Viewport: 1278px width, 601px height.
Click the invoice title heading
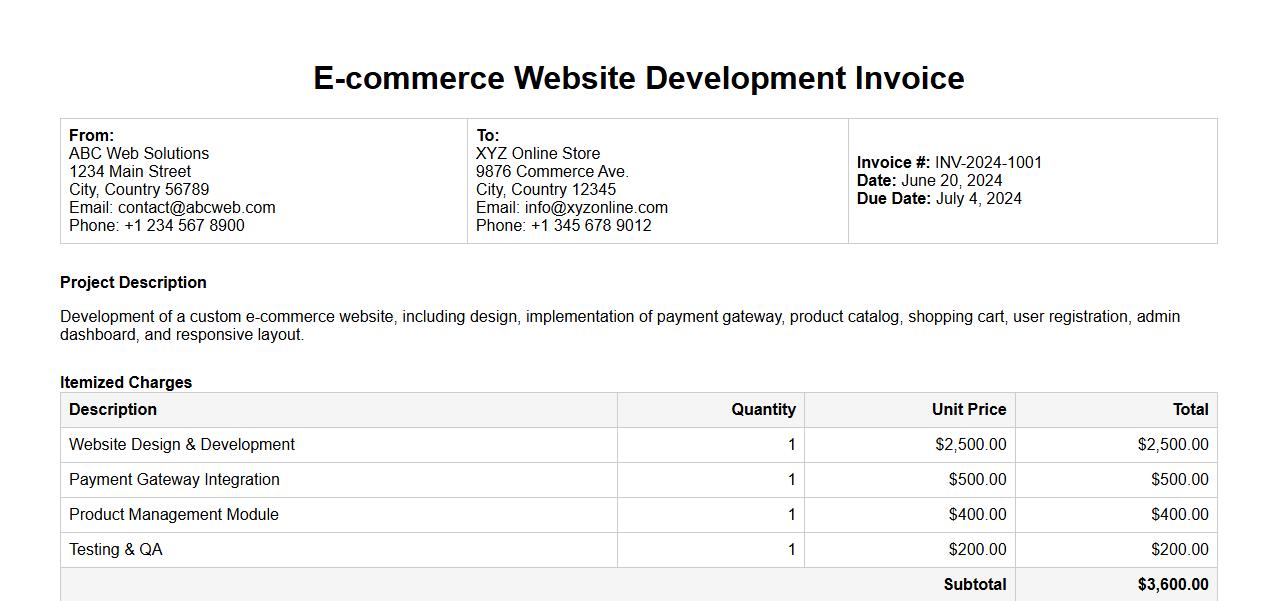[638, 78]
